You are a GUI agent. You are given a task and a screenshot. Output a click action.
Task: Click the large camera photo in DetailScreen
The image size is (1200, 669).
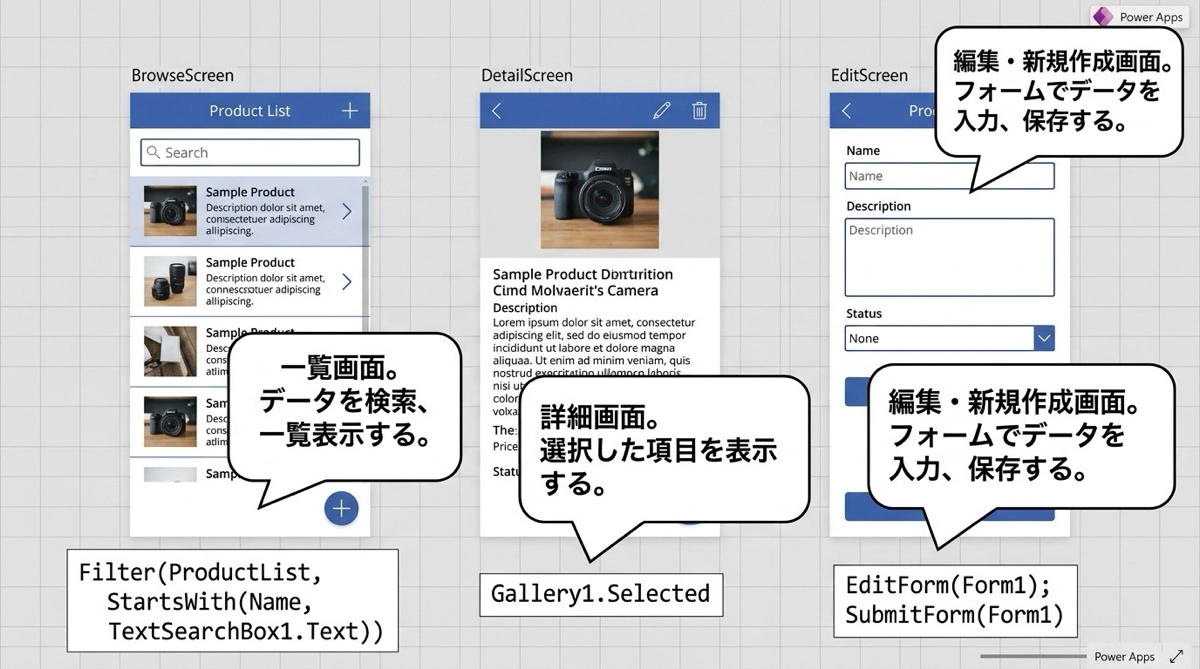coord(599,189)
